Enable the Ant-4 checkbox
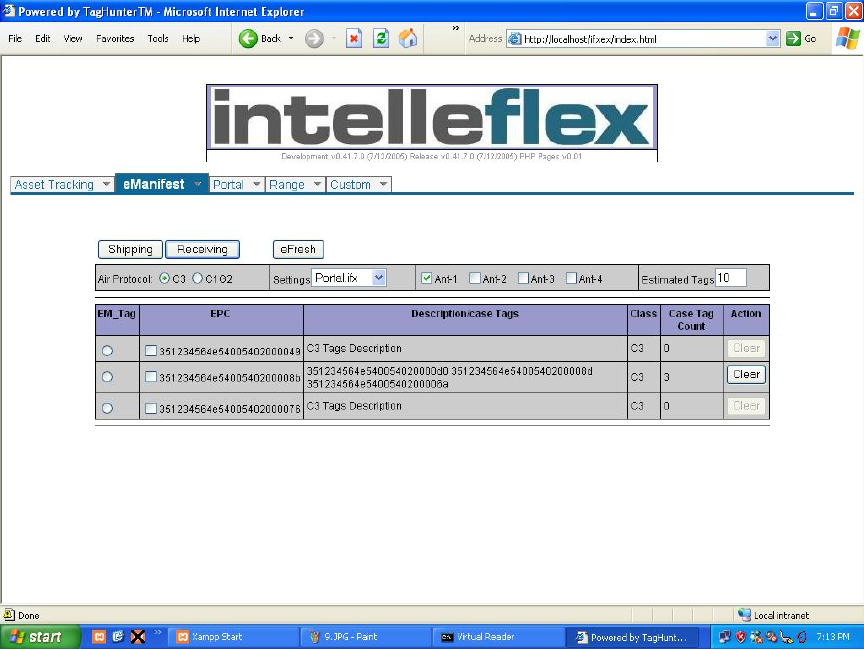 point(571,278)
